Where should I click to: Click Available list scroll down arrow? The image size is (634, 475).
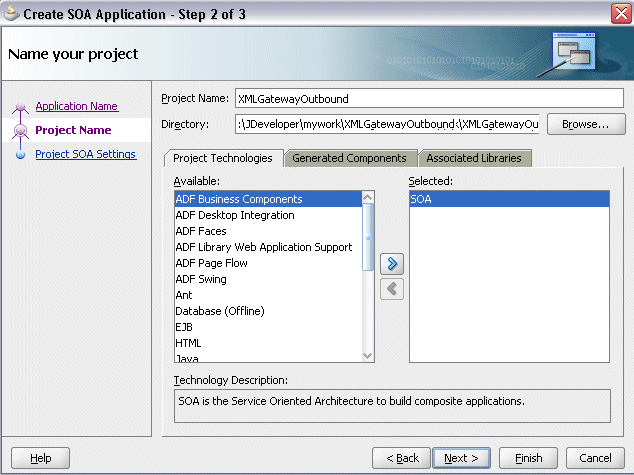tap(368, 356)
